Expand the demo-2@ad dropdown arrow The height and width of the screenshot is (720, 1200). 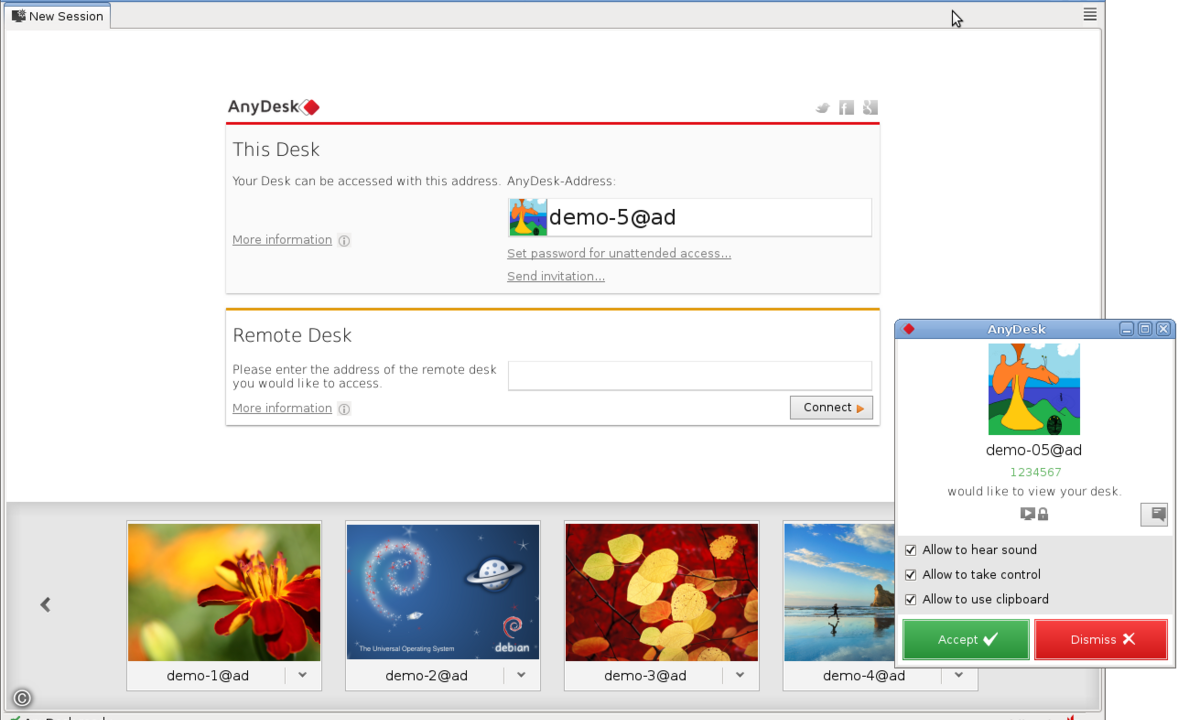pos(522,675)
